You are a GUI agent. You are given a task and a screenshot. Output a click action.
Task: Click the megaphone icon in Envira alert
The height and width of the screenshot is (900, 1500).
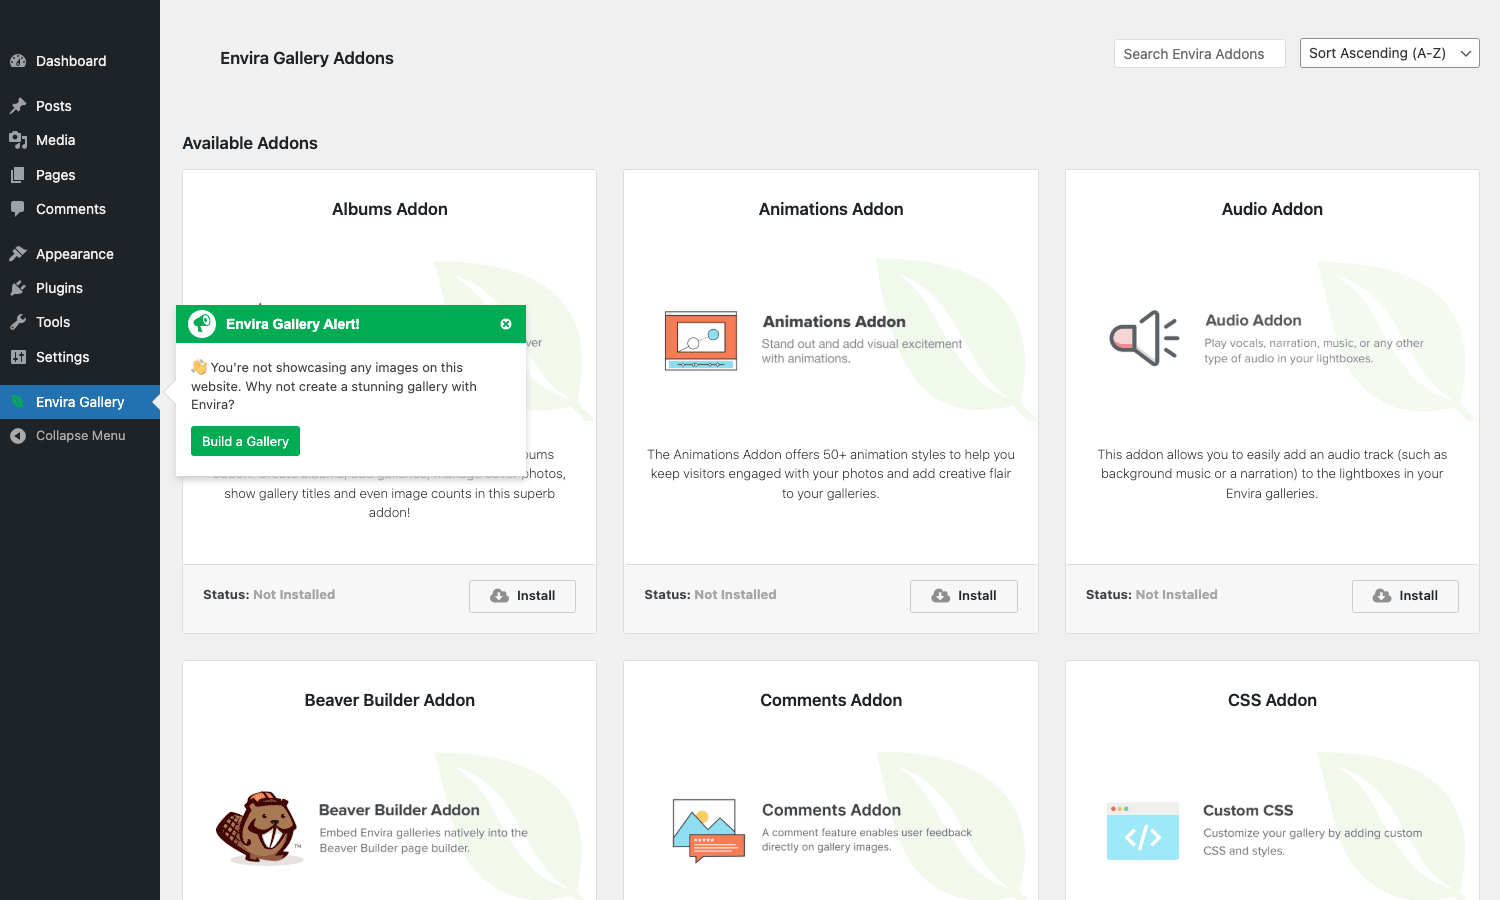coord(202,324)
